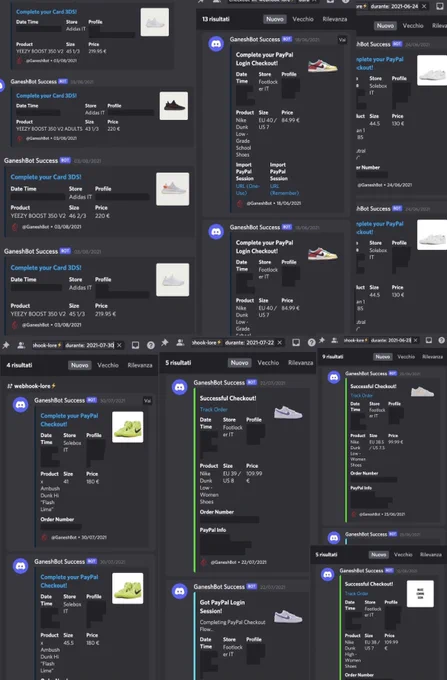447x680 pixels.
Task: Open lime Ambush Dunk Hi thumbnail, size 41
Action: point(127,427)
